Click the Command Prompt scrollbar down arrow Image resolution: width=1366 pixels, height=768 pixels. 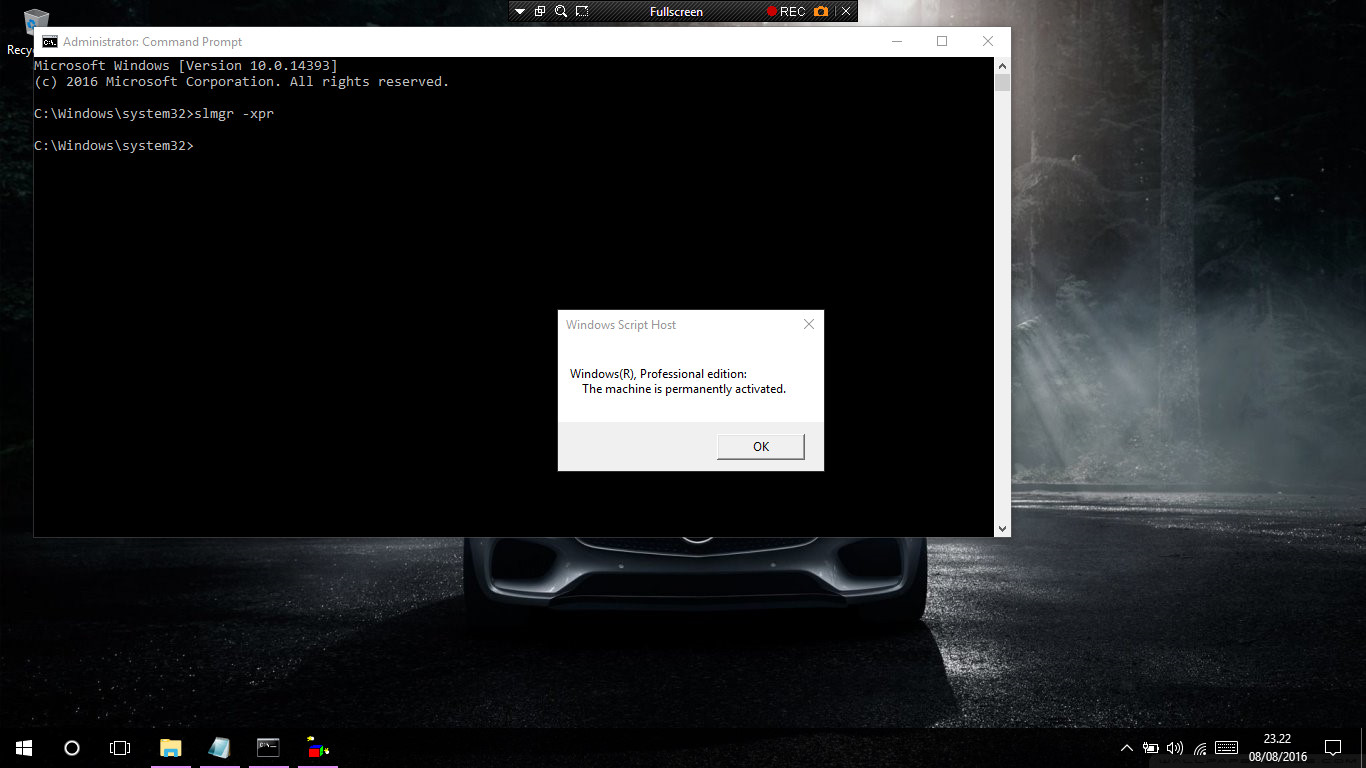(1002, 528)
